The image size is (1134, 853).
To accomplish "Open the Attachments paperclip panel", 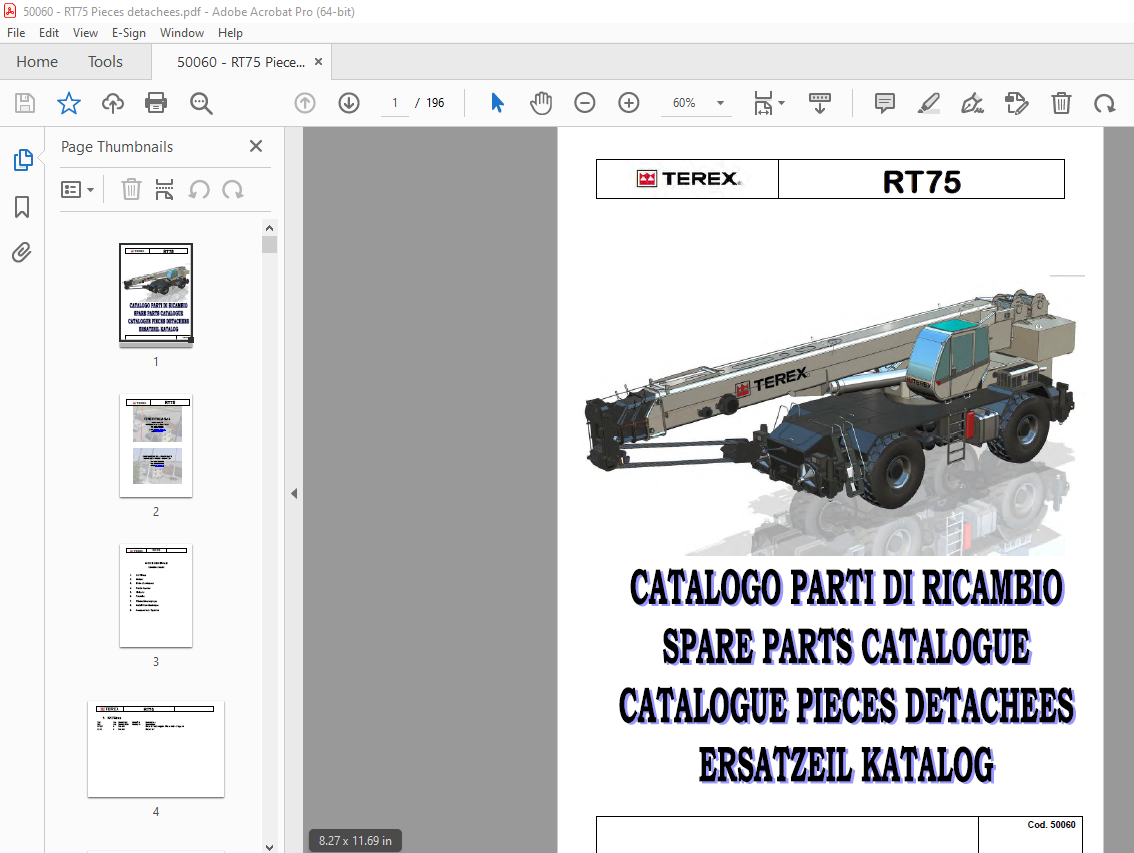I will pyautogui.click(x=22, y=252).
